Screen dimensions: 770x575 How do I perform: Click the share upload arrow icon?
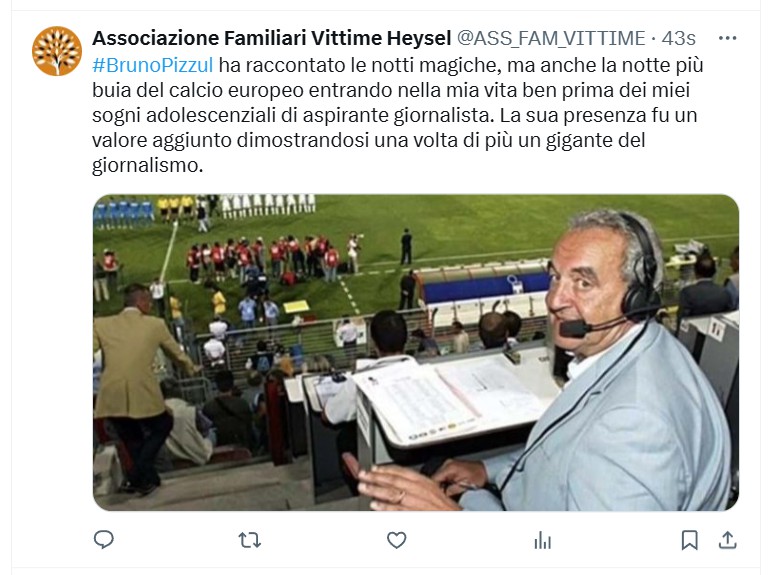(x=727, y=540)
